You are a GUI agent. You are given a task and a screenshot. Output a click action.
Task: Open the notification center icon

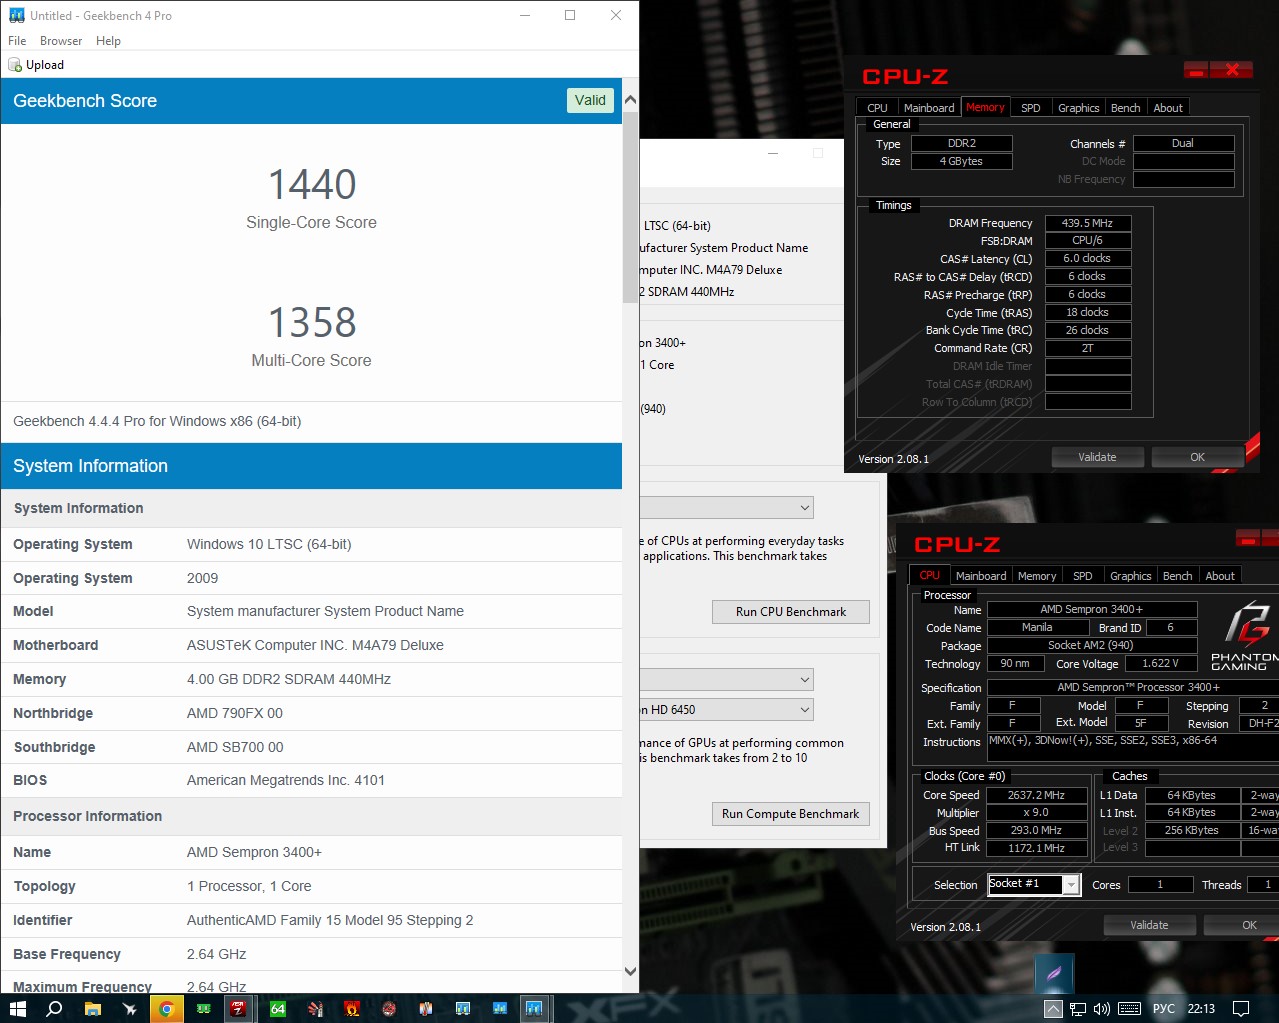click(x=1241, y=1008)
